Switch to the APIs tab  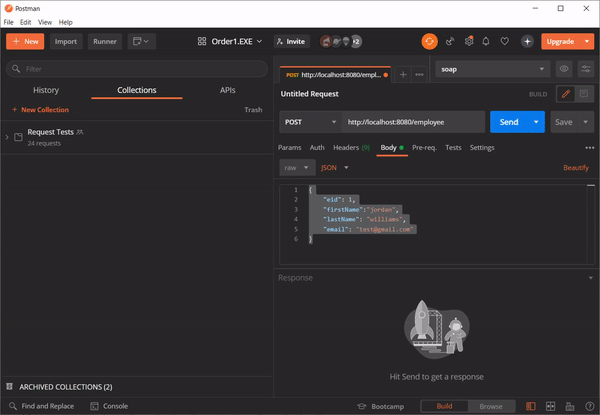pyautogui.click(x=227, y=90)
